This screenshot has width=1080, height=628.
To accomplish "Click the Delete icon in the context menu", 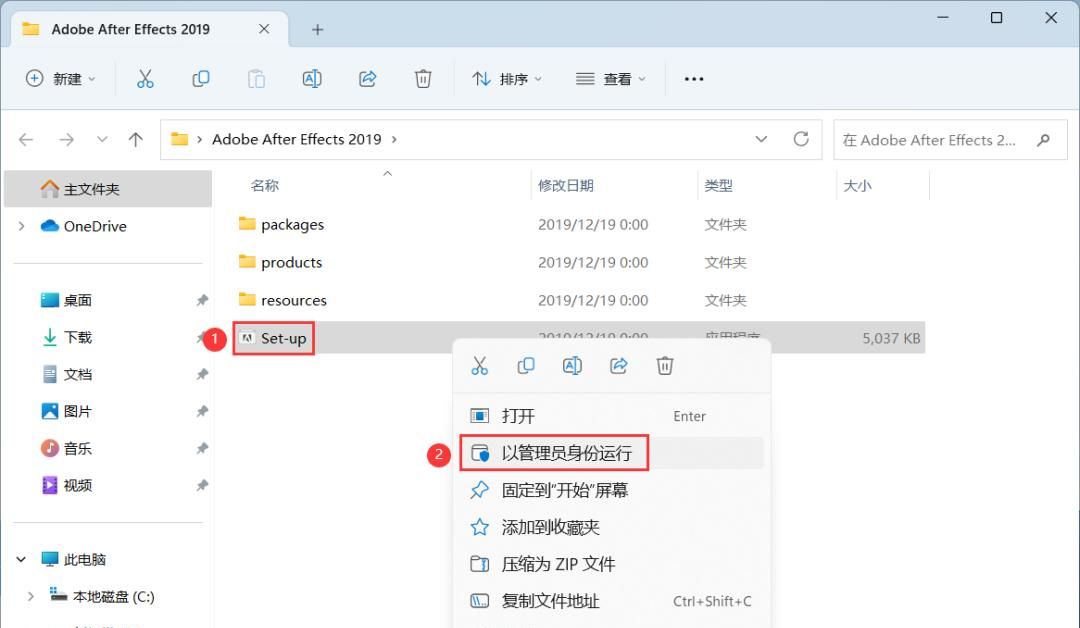I will pyautogui.click(x=665, y=365).
